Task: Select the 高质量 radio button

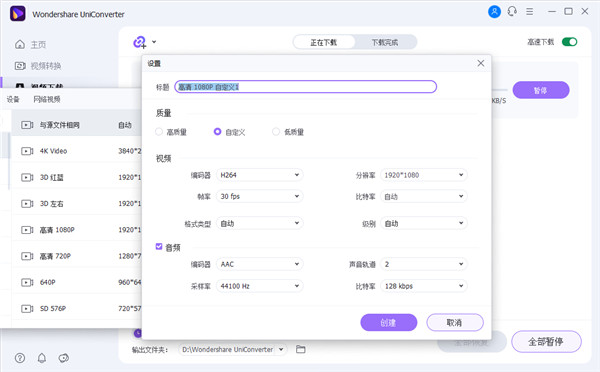Action: (159, 132)
